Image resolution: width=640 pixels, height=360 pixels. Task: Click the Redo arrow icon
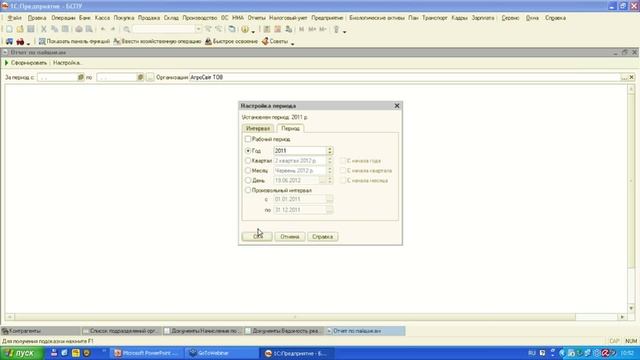[x=113, y=29]
